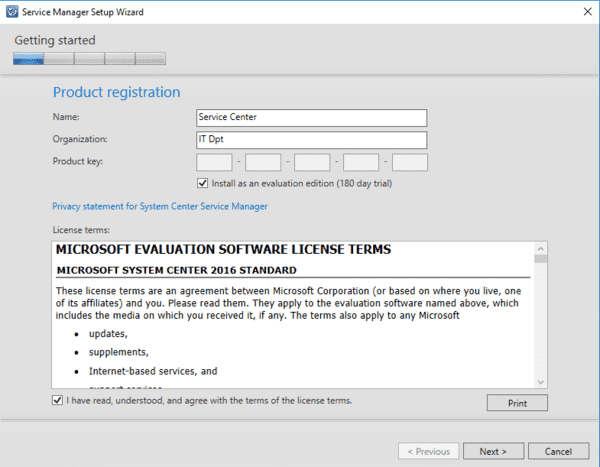
Task: Click the 'License terms:' label
Action: [x=81, y=230]
